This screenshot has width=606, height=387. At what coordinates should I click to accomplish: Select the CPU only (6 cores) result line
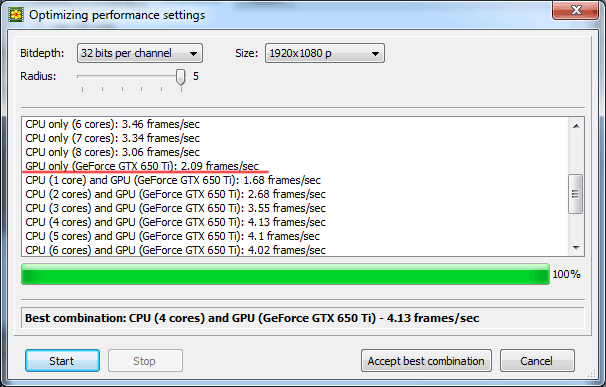(x=112, y=124)
